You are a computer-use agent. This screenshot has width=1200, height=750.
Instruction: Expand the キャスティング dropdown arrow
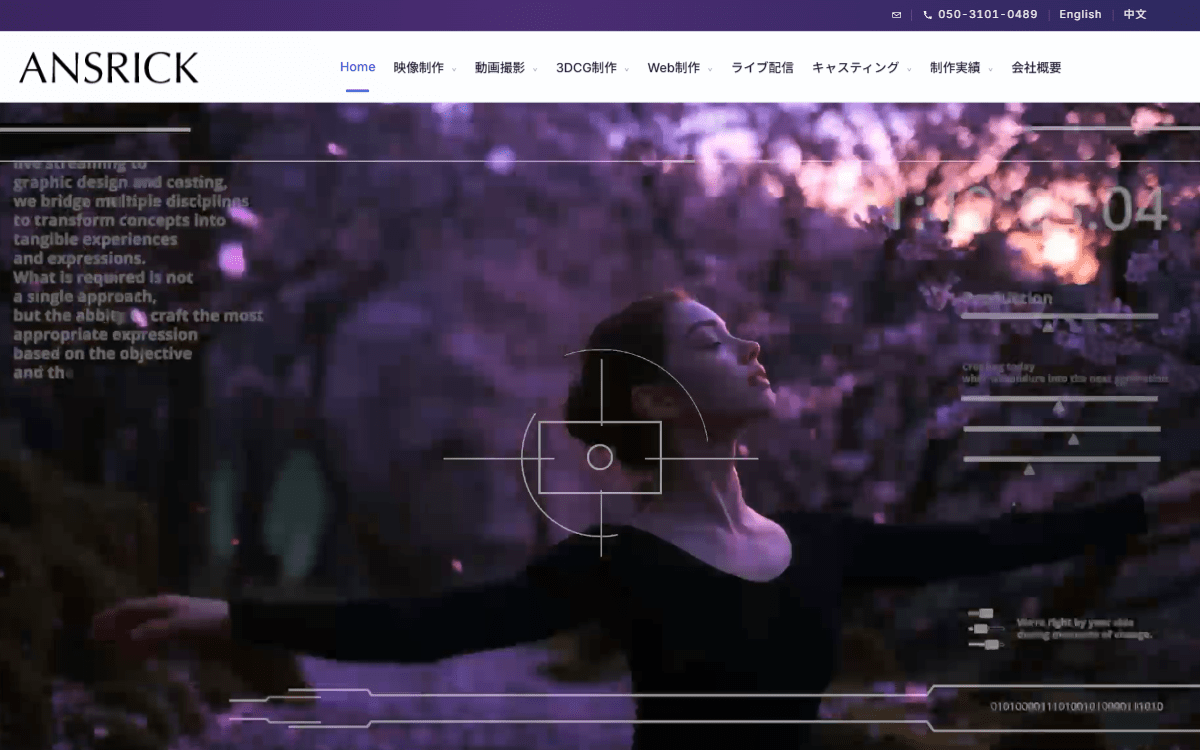909,69
